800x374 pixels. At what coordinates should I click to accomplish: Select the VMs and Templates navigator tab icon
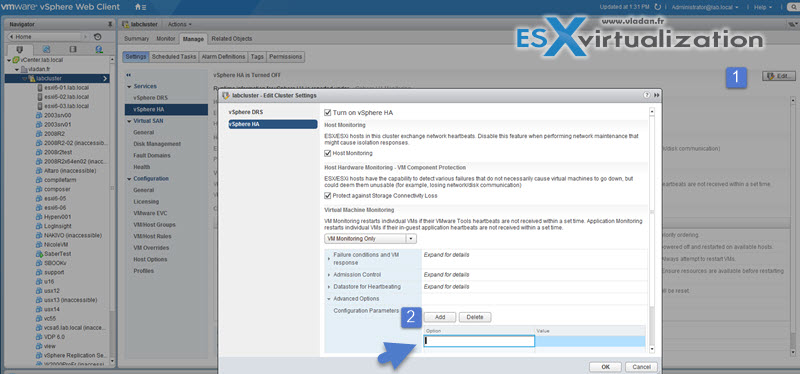tap(46, 49)
